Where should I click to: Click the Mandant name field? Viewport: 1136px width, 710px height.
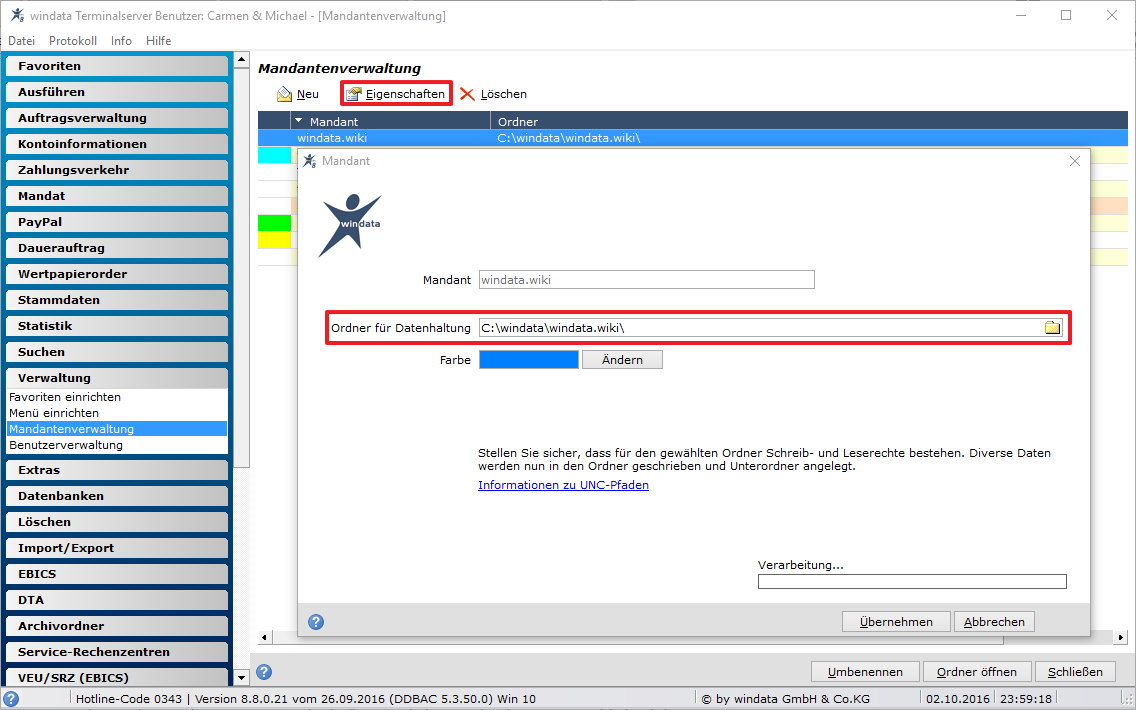(x=646, y=280)
